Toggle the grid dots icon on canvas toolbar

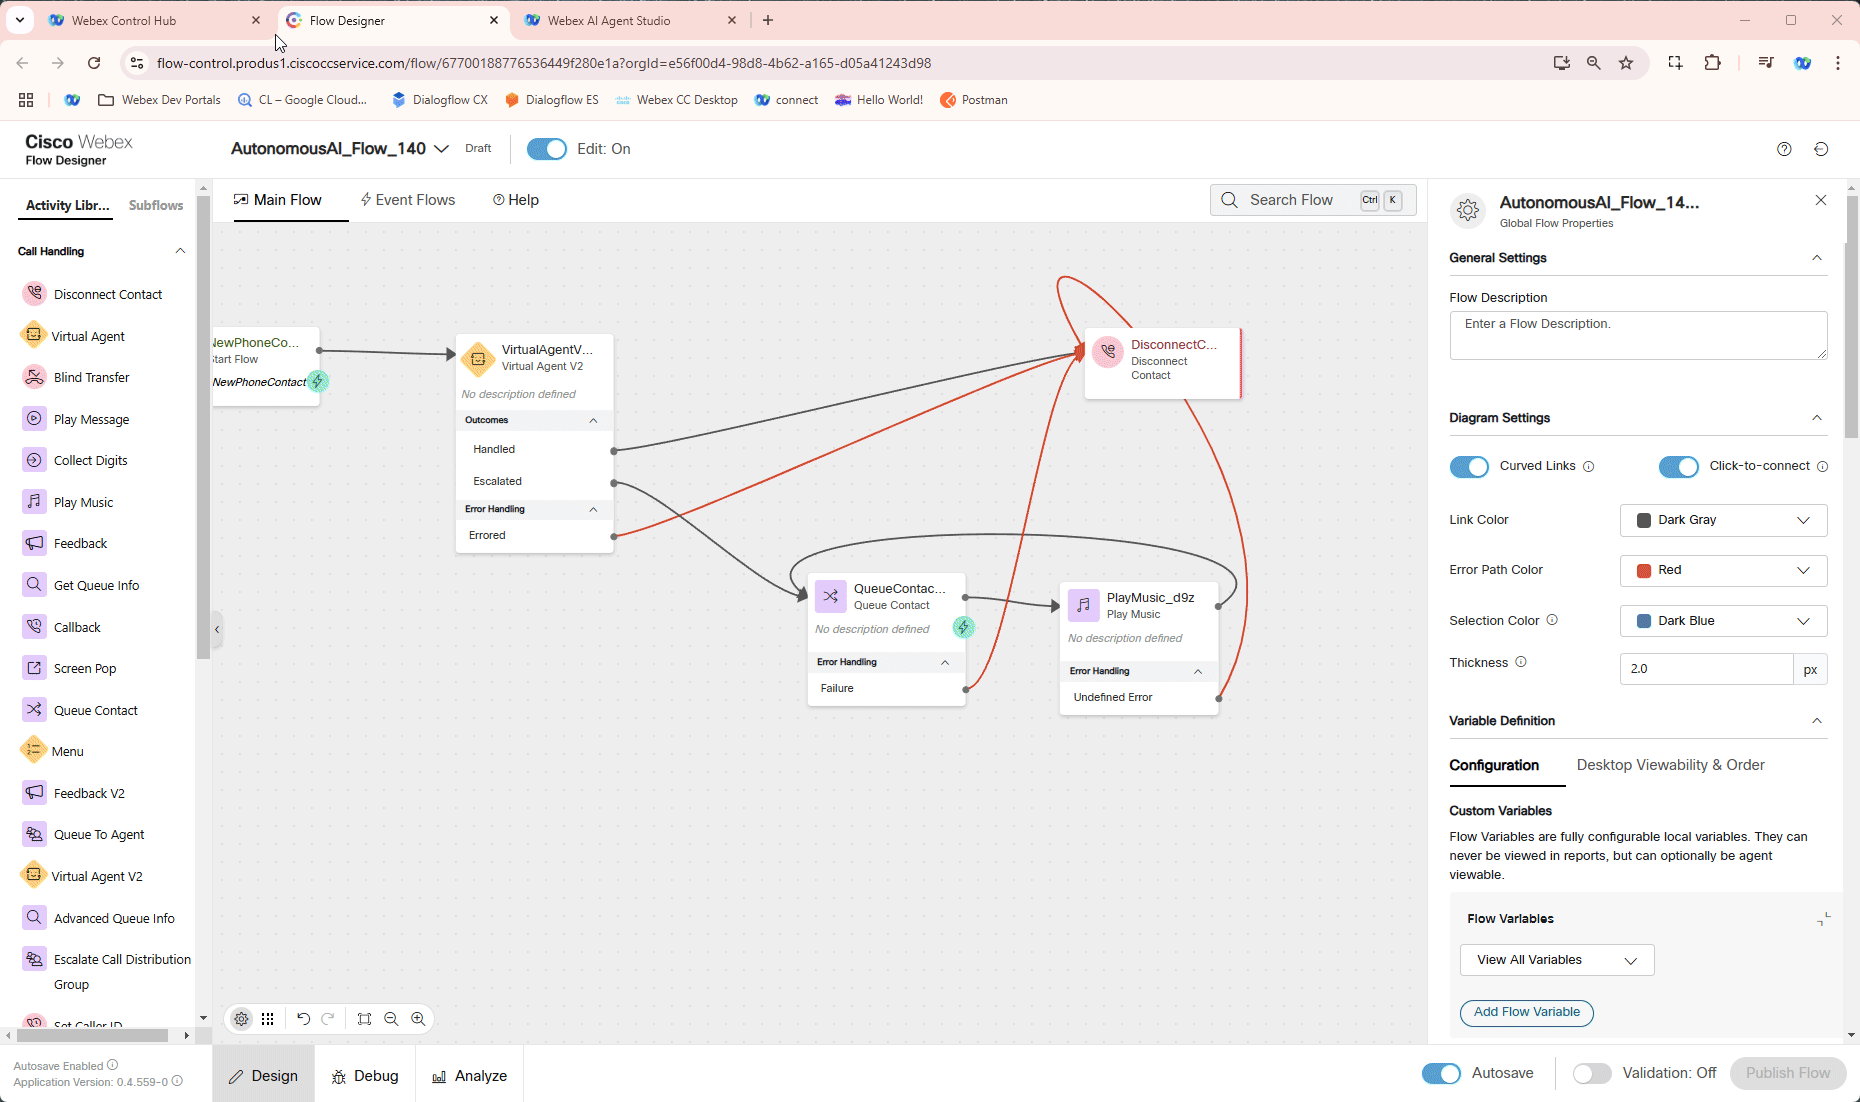(268, 1019)
